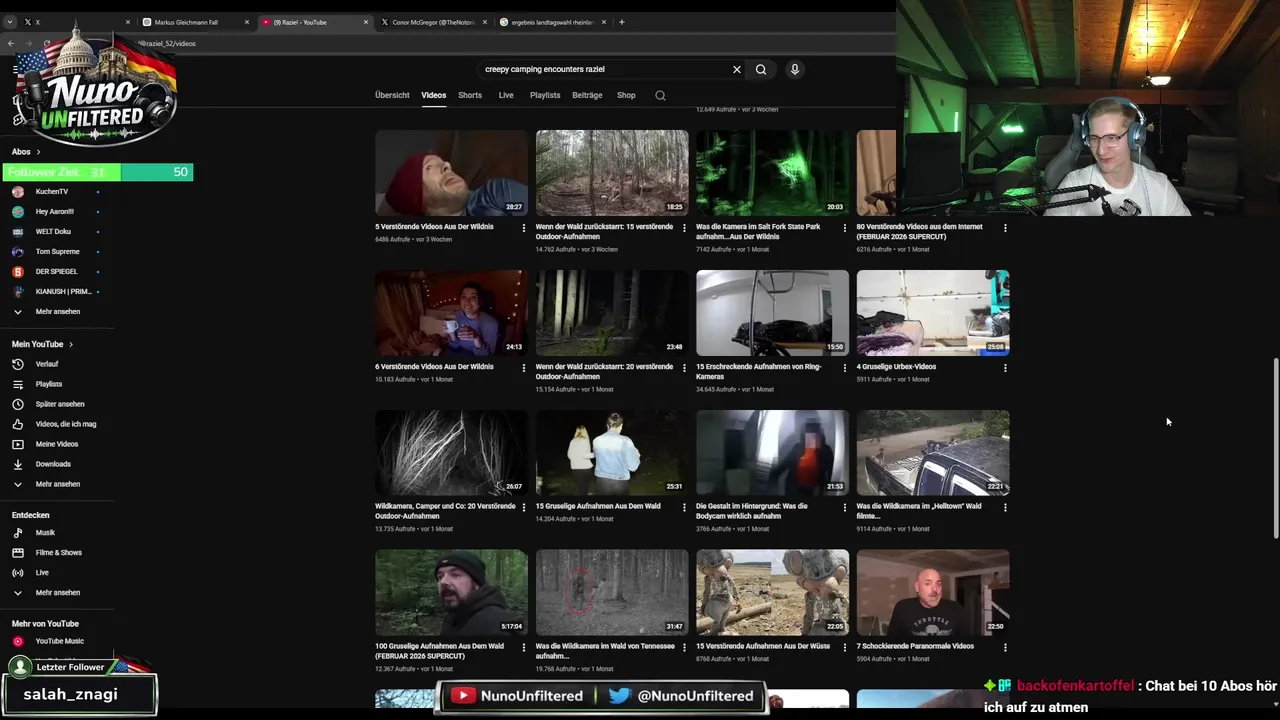The height and width of the screenshot is (720, 1280).
Task: Go back with the browser back arrow
Action: [11, 43]
